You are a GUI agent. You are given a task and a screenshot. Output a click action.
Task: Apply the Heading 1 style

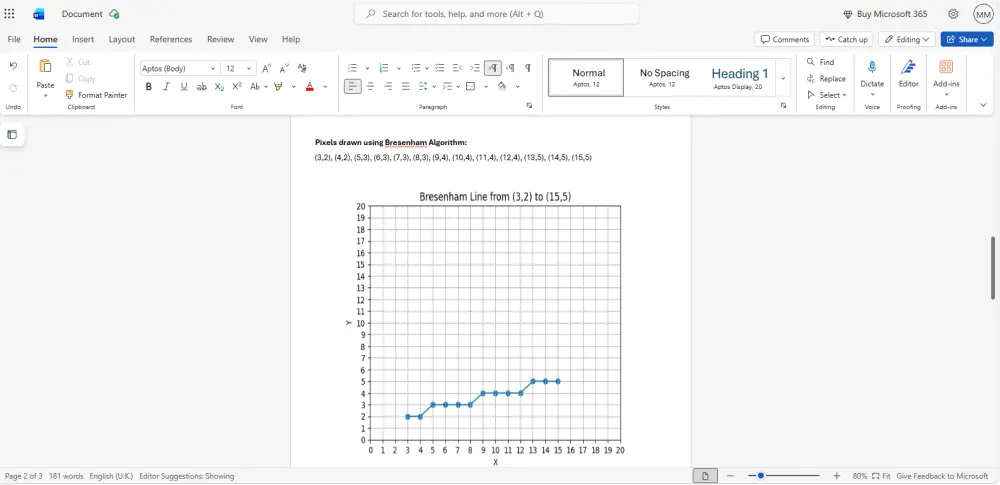click(740, 78)
